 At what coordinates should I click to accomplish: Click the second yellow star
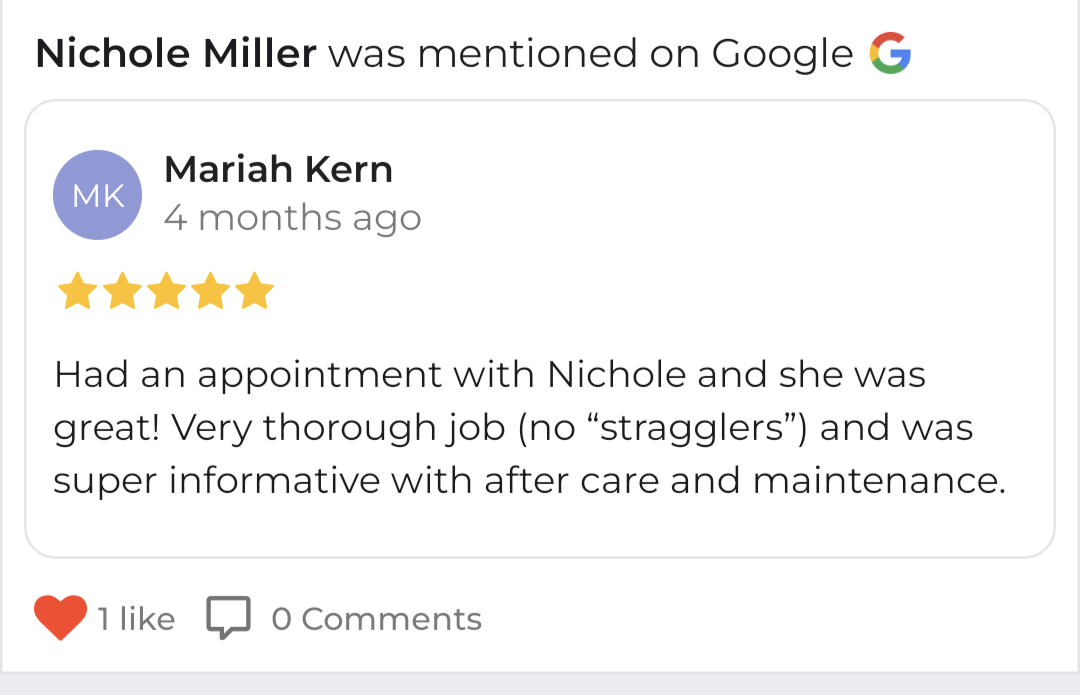[119, 292]
